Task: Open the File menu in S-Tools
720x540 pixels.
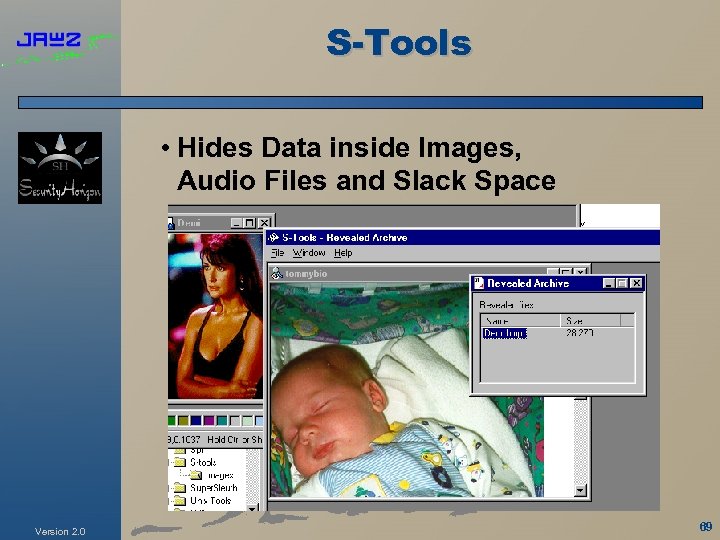Action: tap(277, 253)
